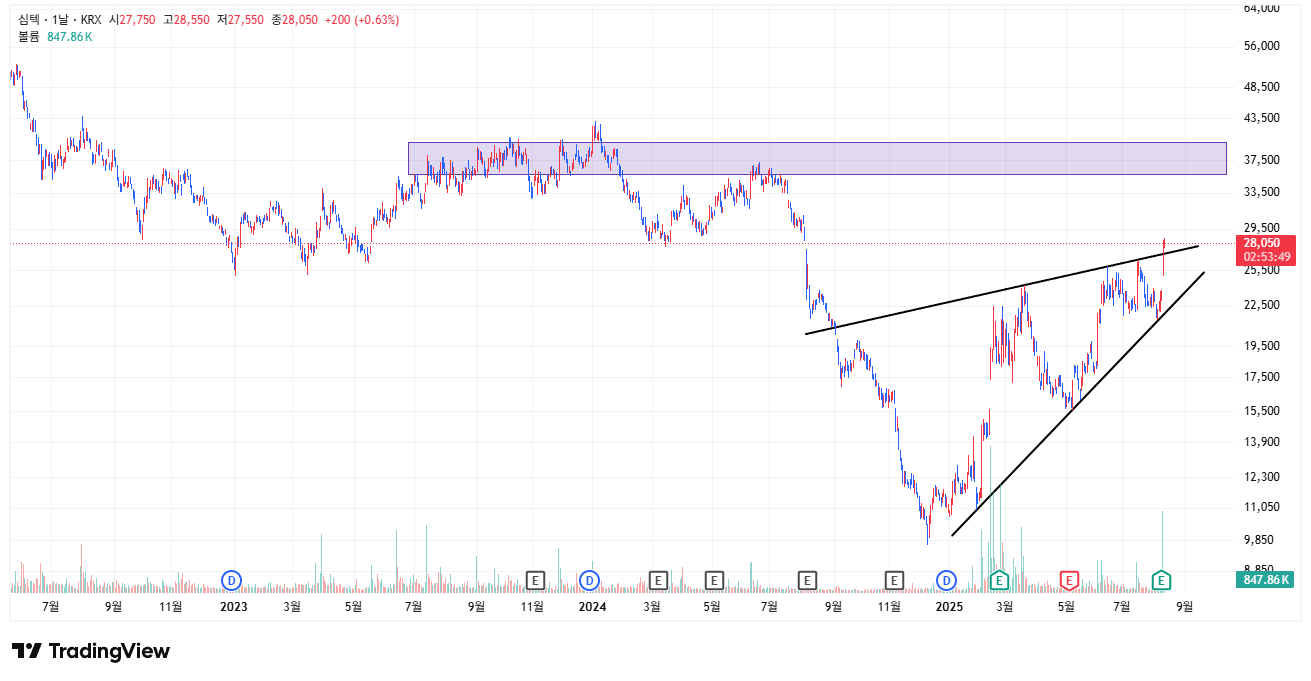1311x681 pixels.
Task: Click the red E earnings marker
Action: click(x=1070, y=579)
